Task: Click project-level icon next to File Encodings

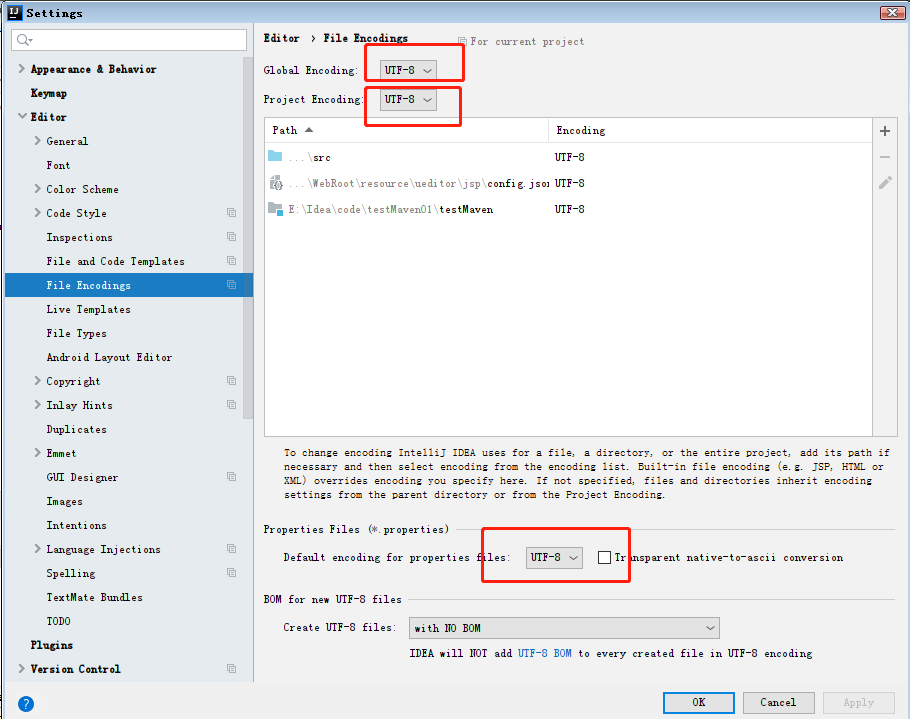Action: pyautogui.click(x=232, y=285)
